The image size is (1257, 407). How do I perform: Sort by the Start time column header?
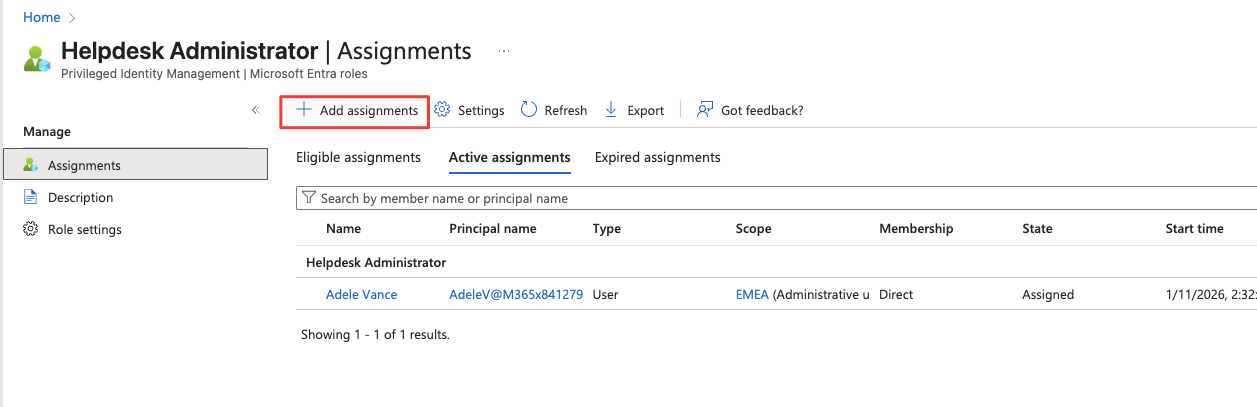pos(1194,228)
